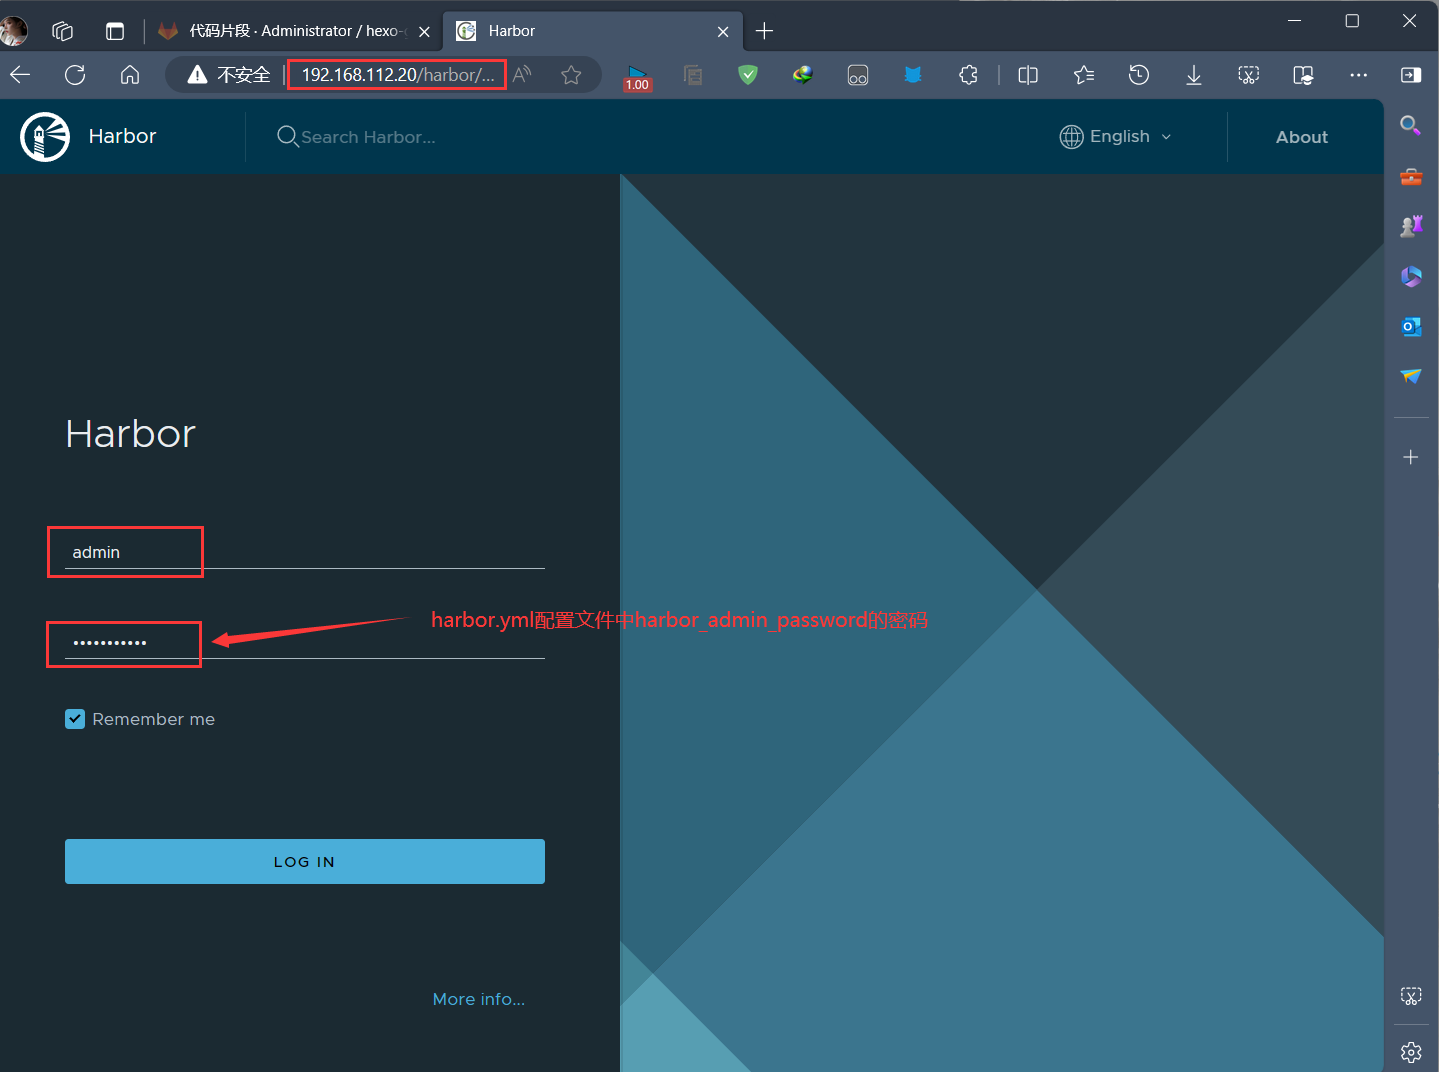The width and height of the screenshot is (1439, 1072).
Task: Open a new browser tab with plus button
Action: pos(765,31)
